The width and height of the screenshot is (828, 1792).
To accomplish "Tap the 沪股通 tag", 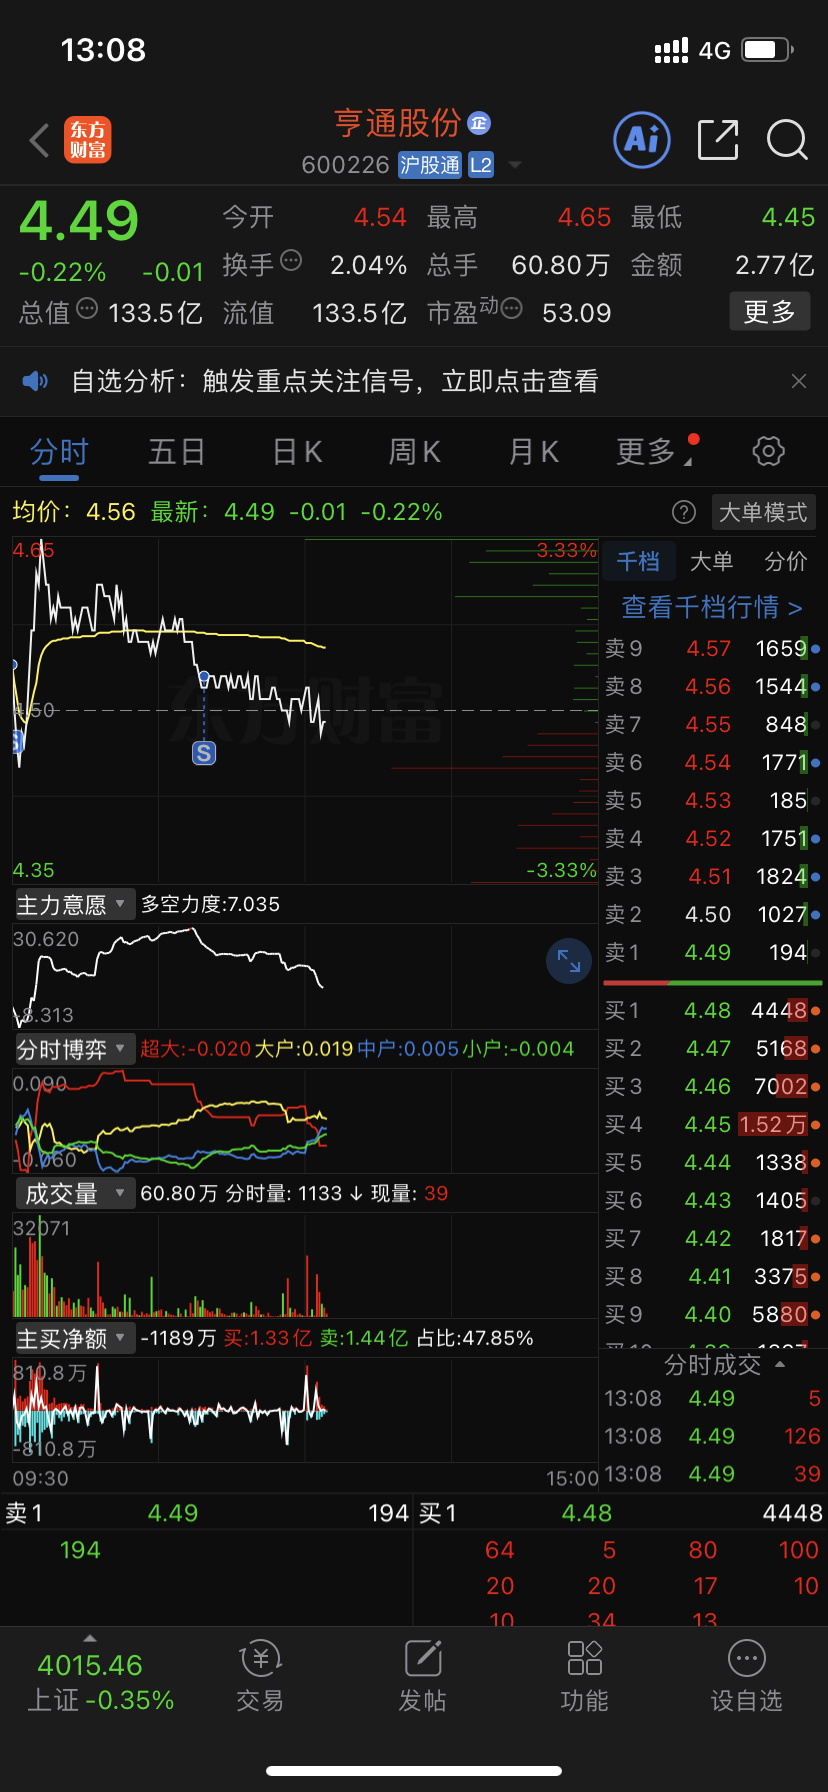I will (x=430, y=165).
